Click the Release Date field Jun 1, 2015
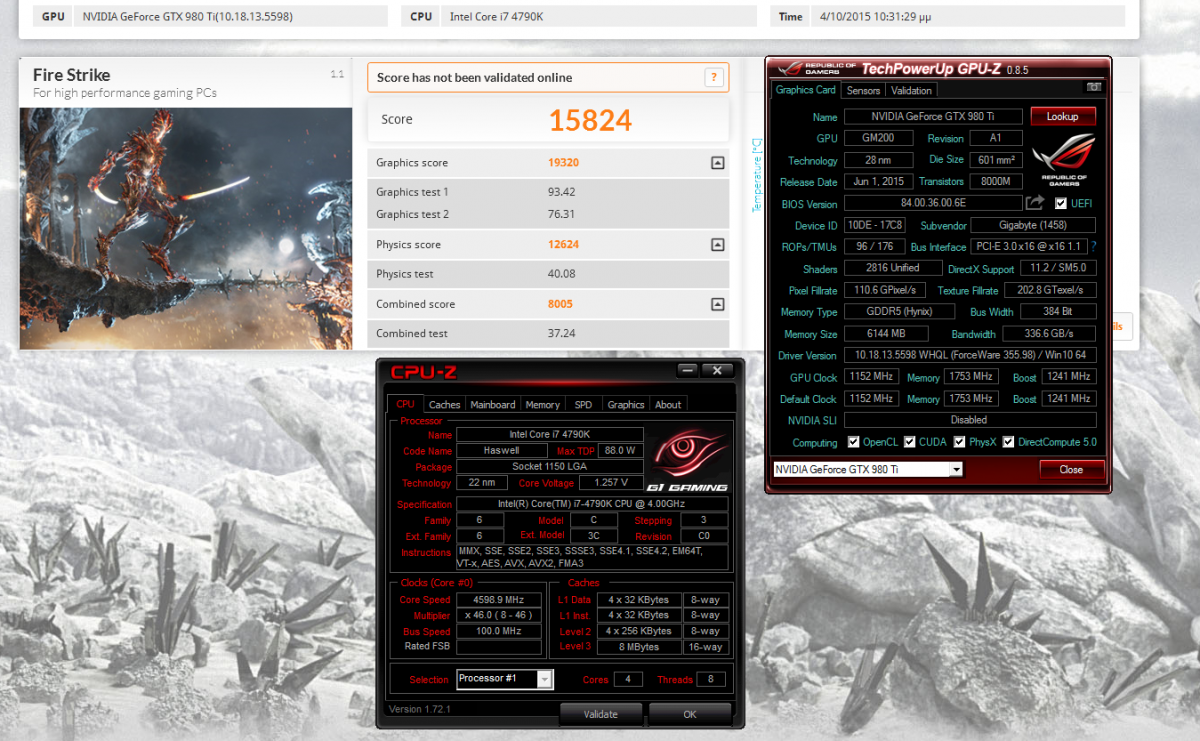 click(878, 182)
